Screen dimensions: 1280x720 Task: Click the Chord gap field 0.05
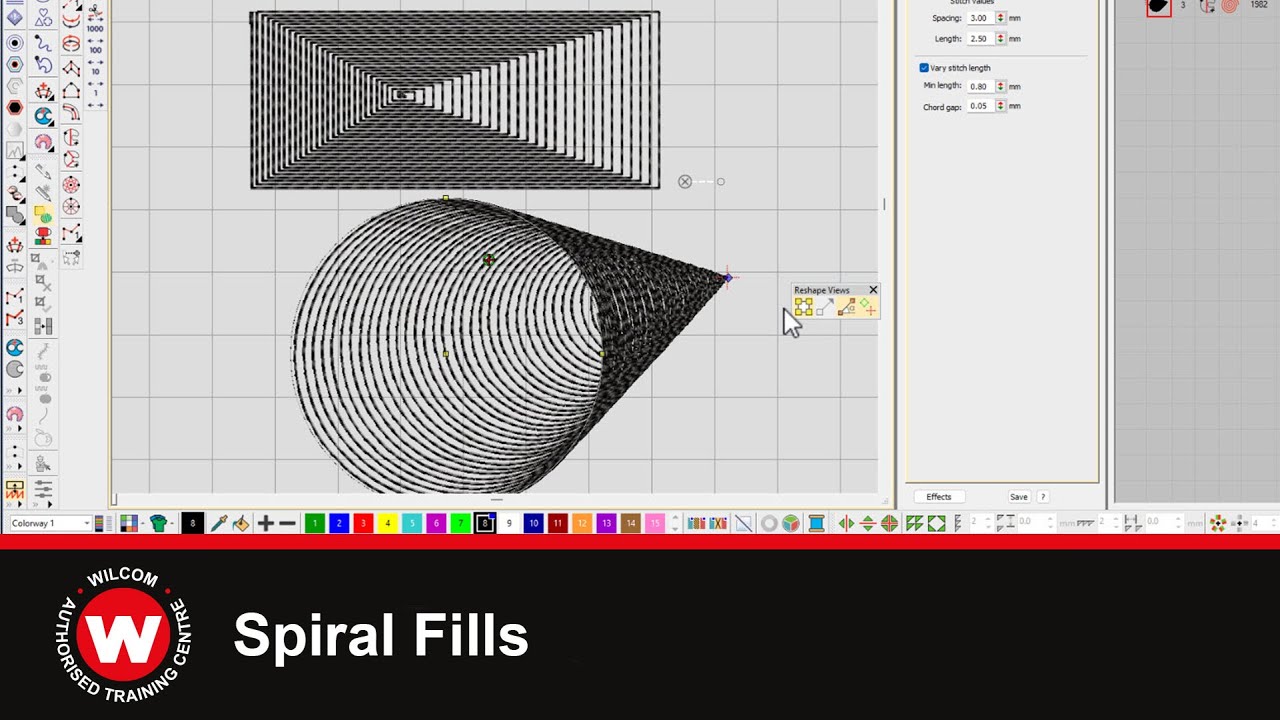(980, 107)
